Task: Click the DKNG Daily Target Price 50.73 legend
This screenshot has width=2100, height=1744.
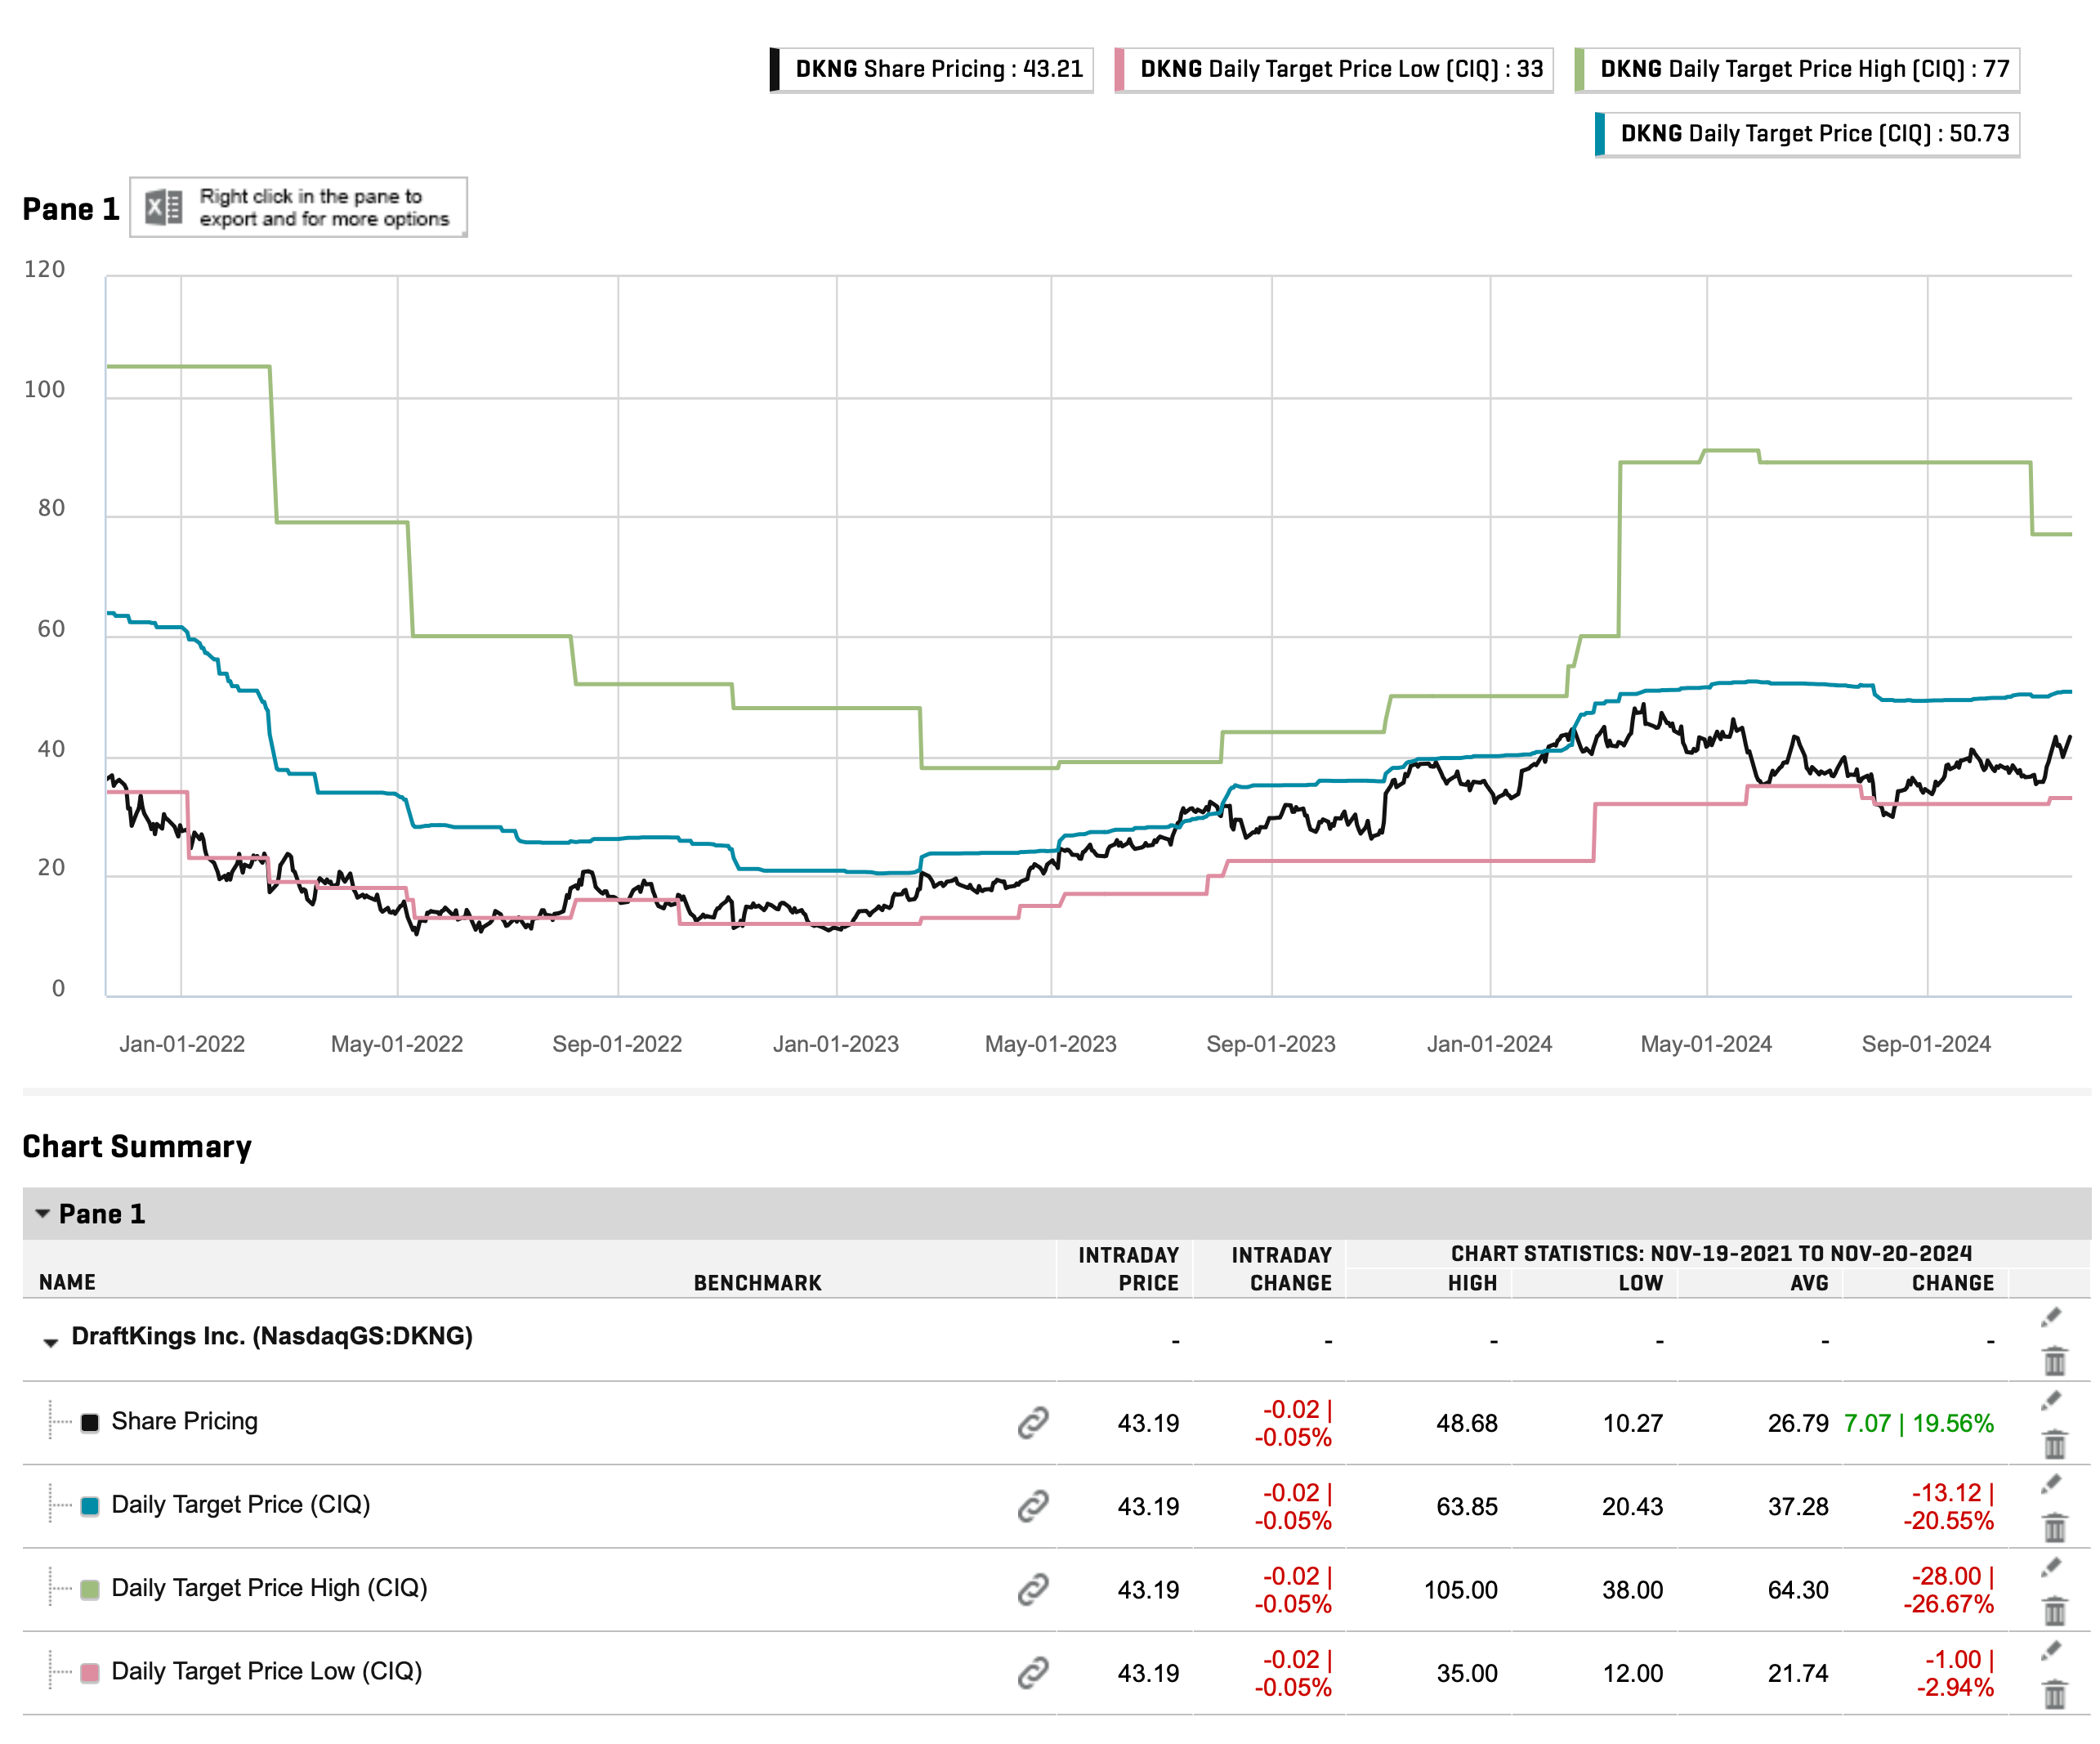Action: tap(1807, 134)
